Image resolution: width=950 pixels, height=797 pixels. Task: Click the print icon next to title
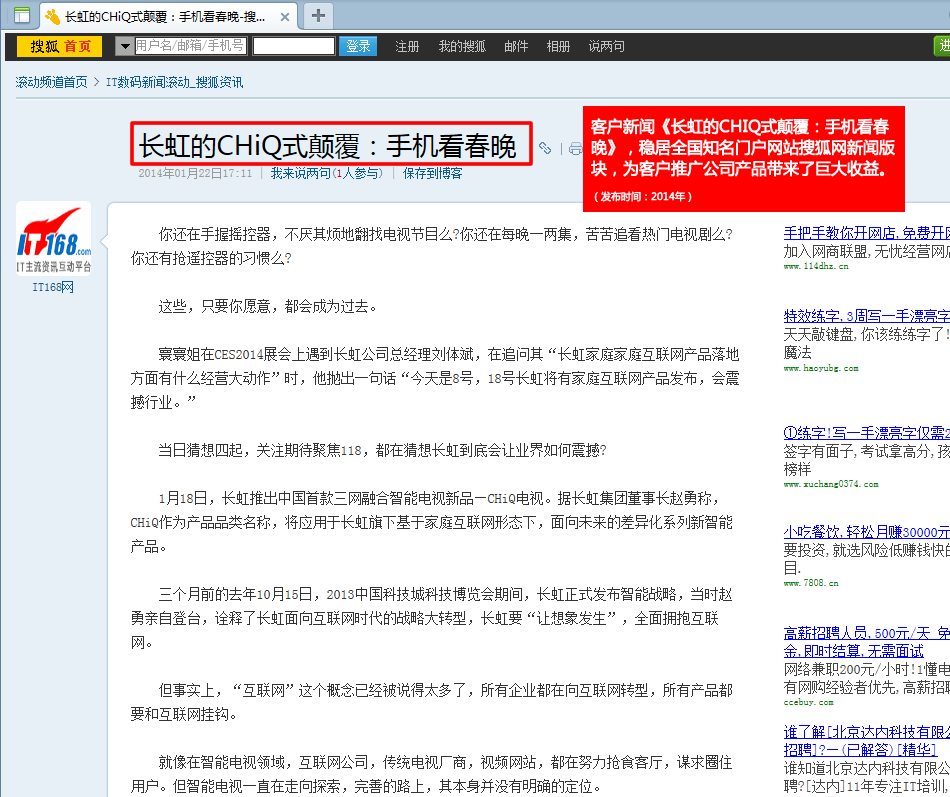point(575,149)
